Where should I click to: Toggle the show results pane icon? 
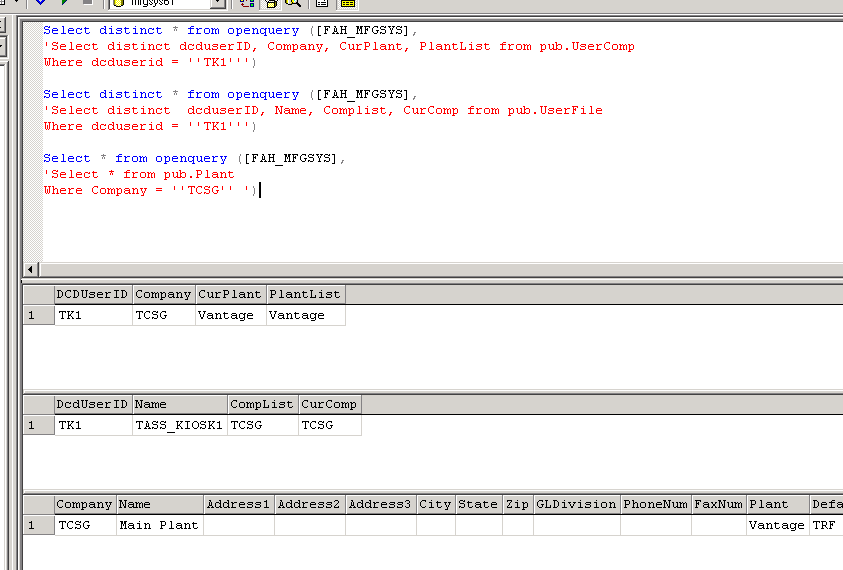click(x=348, y=3)
